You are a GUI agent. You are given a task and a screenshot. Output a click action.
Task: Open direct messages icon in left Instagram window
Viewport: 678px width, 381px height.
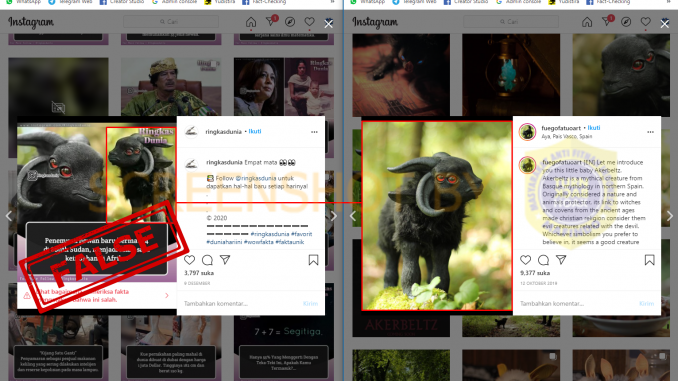pyautogui.click(x=271, y=21)
